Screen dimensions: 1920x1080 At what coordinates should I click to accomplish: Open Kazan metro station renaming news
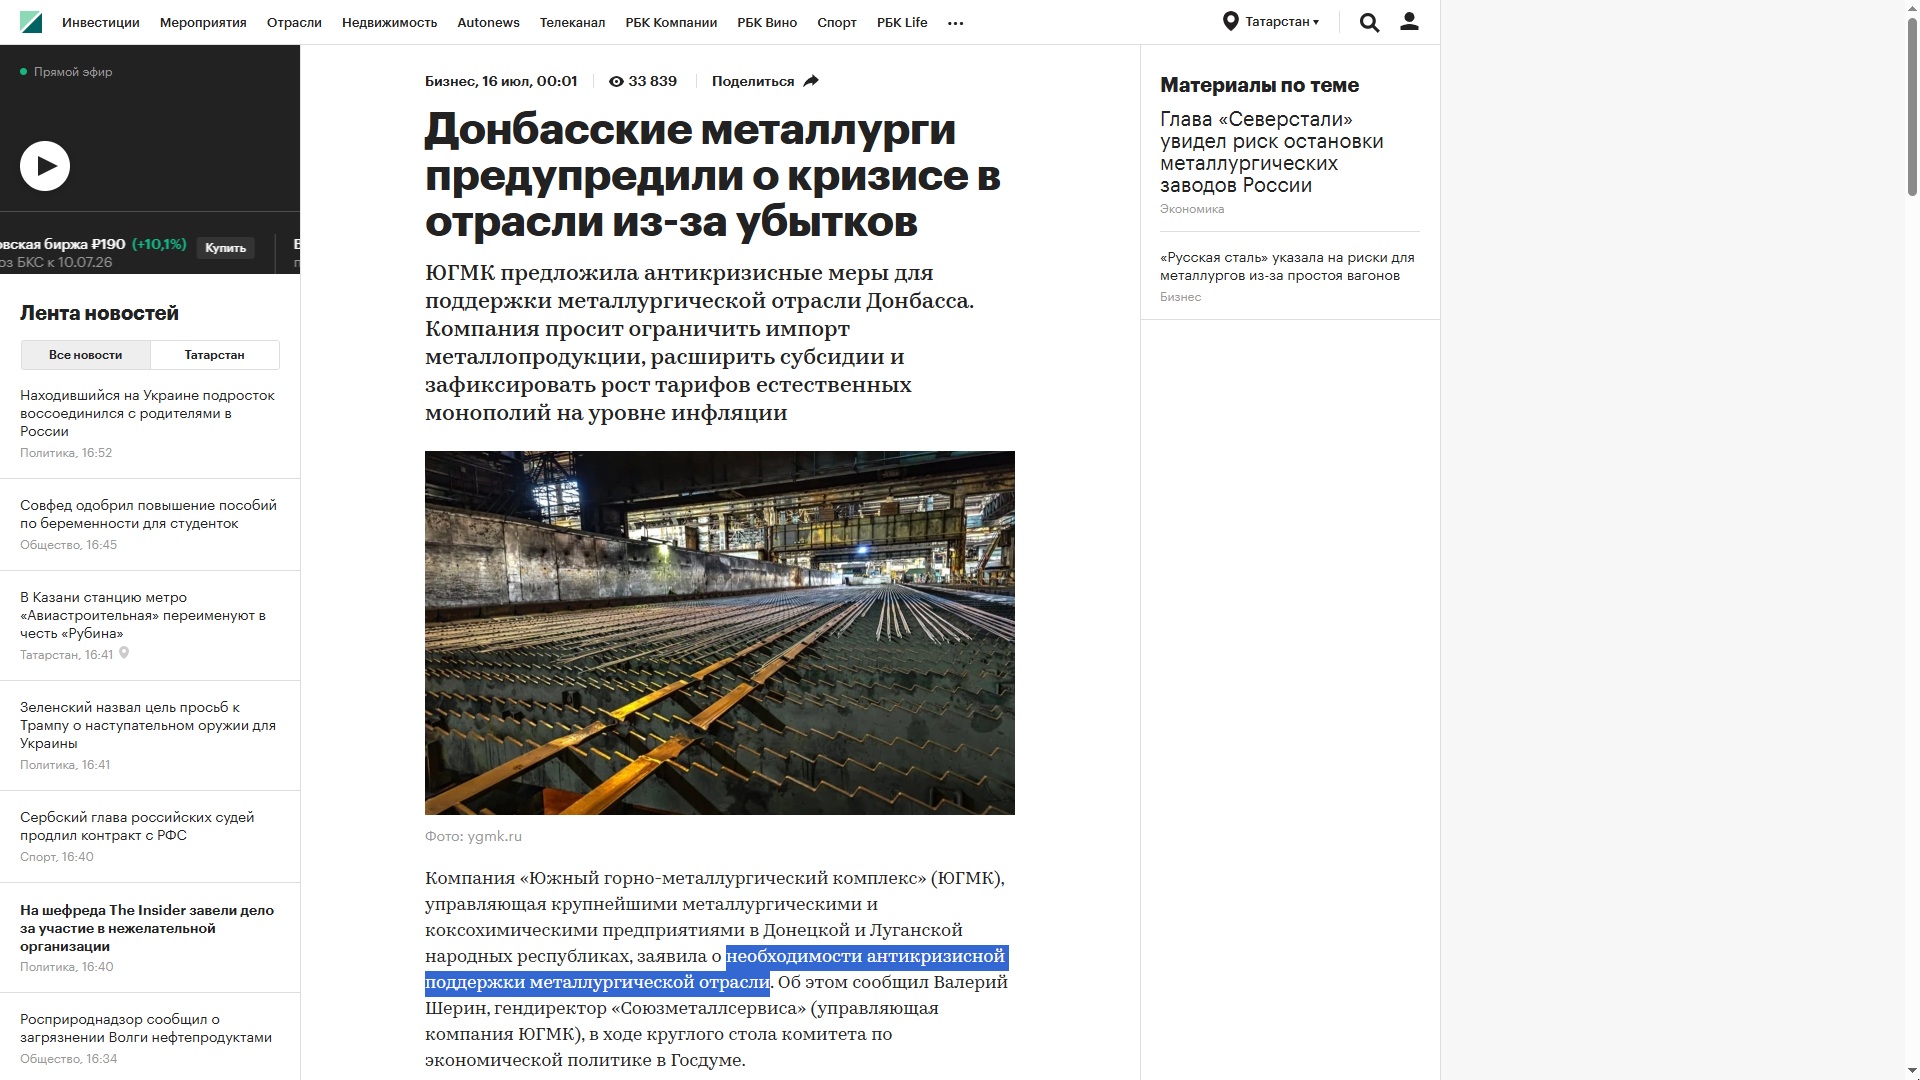(145, 615)
